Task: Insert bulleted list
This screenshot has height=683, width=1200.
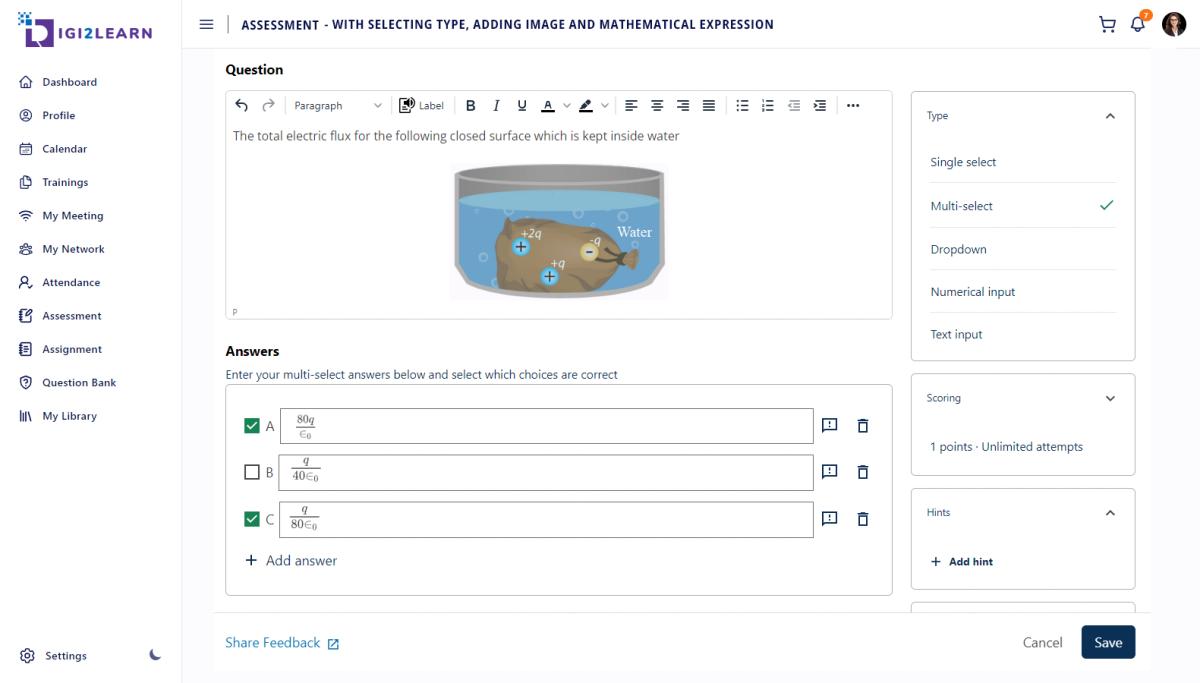Action: click(742, 105)
